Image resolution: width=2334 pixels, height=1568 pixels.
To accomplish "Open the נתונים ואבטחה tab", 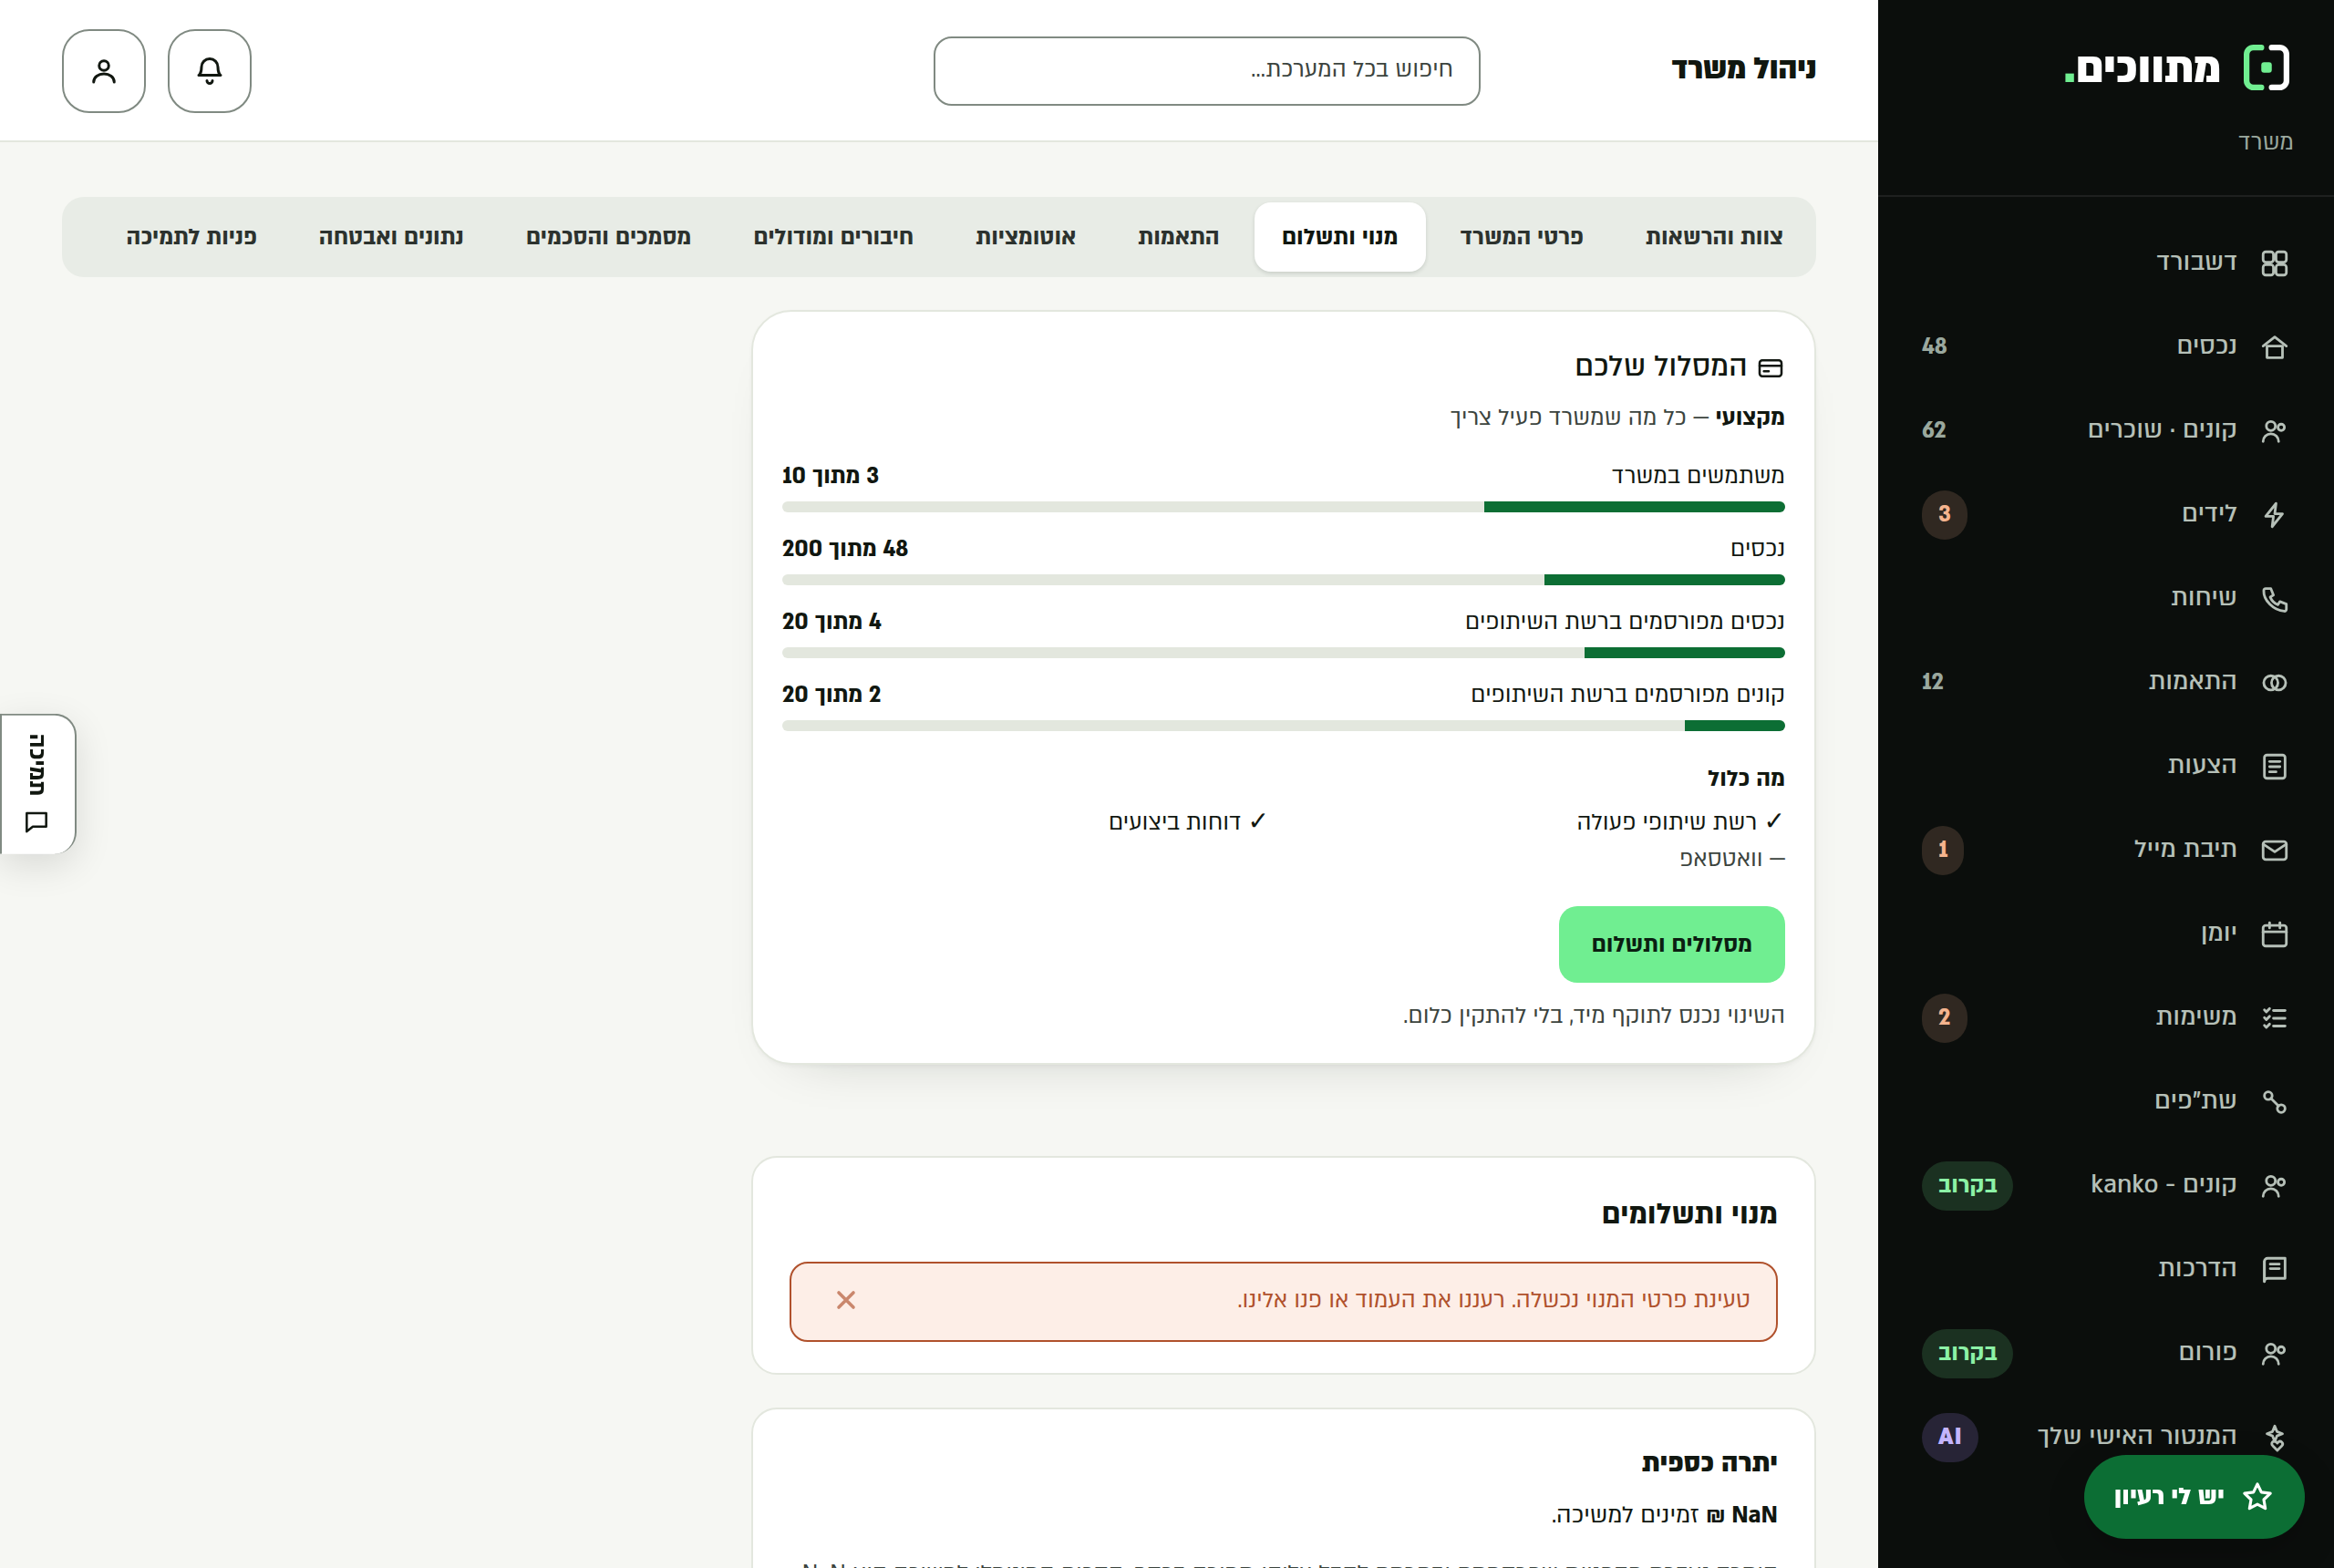I will point(391,237).
